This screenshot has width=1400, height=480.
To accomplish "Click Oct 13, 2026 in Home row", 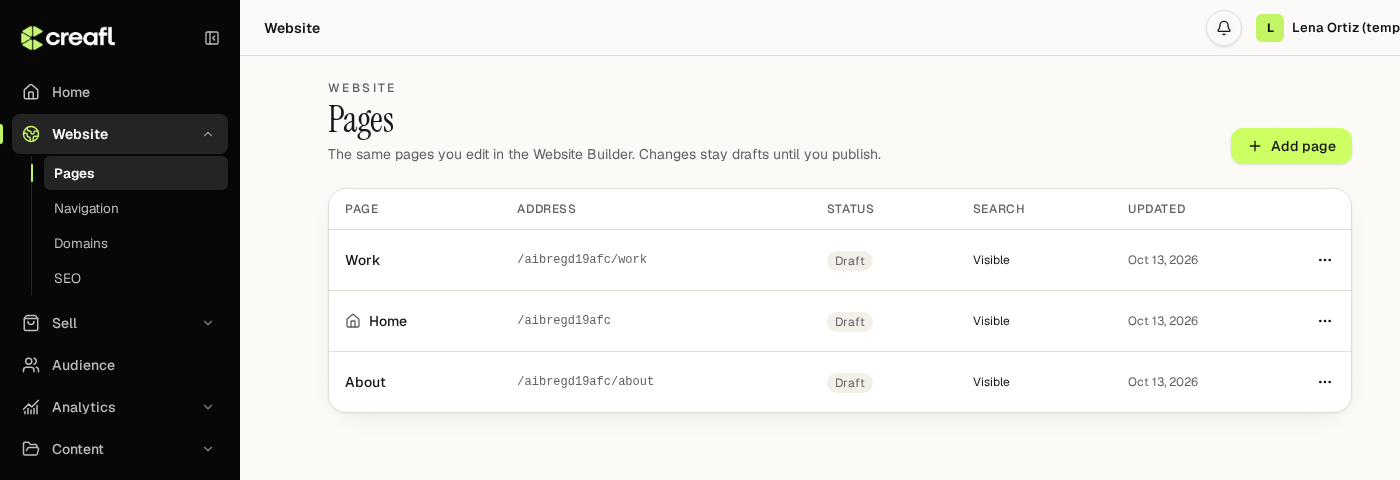I will [x=1163, y=321].
